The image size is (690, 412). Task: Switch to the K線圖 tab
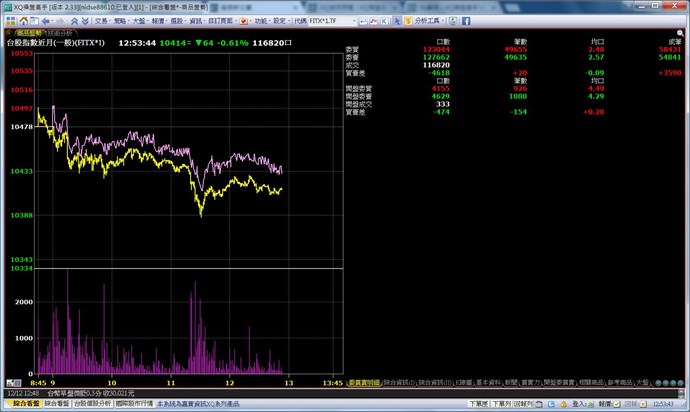464,383
